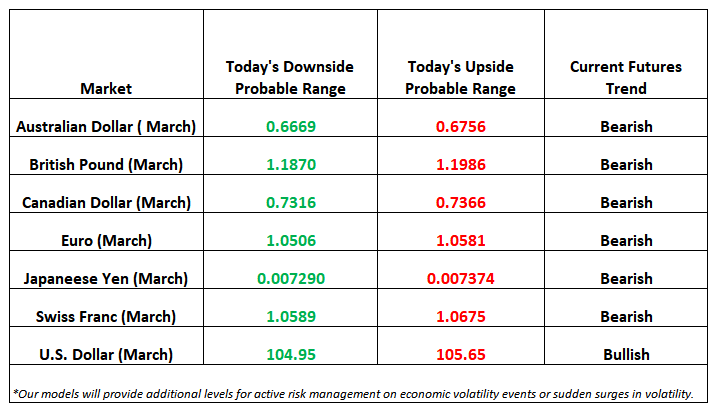
Task: Click the Current Futures Trend header
Action: (626, 77)
